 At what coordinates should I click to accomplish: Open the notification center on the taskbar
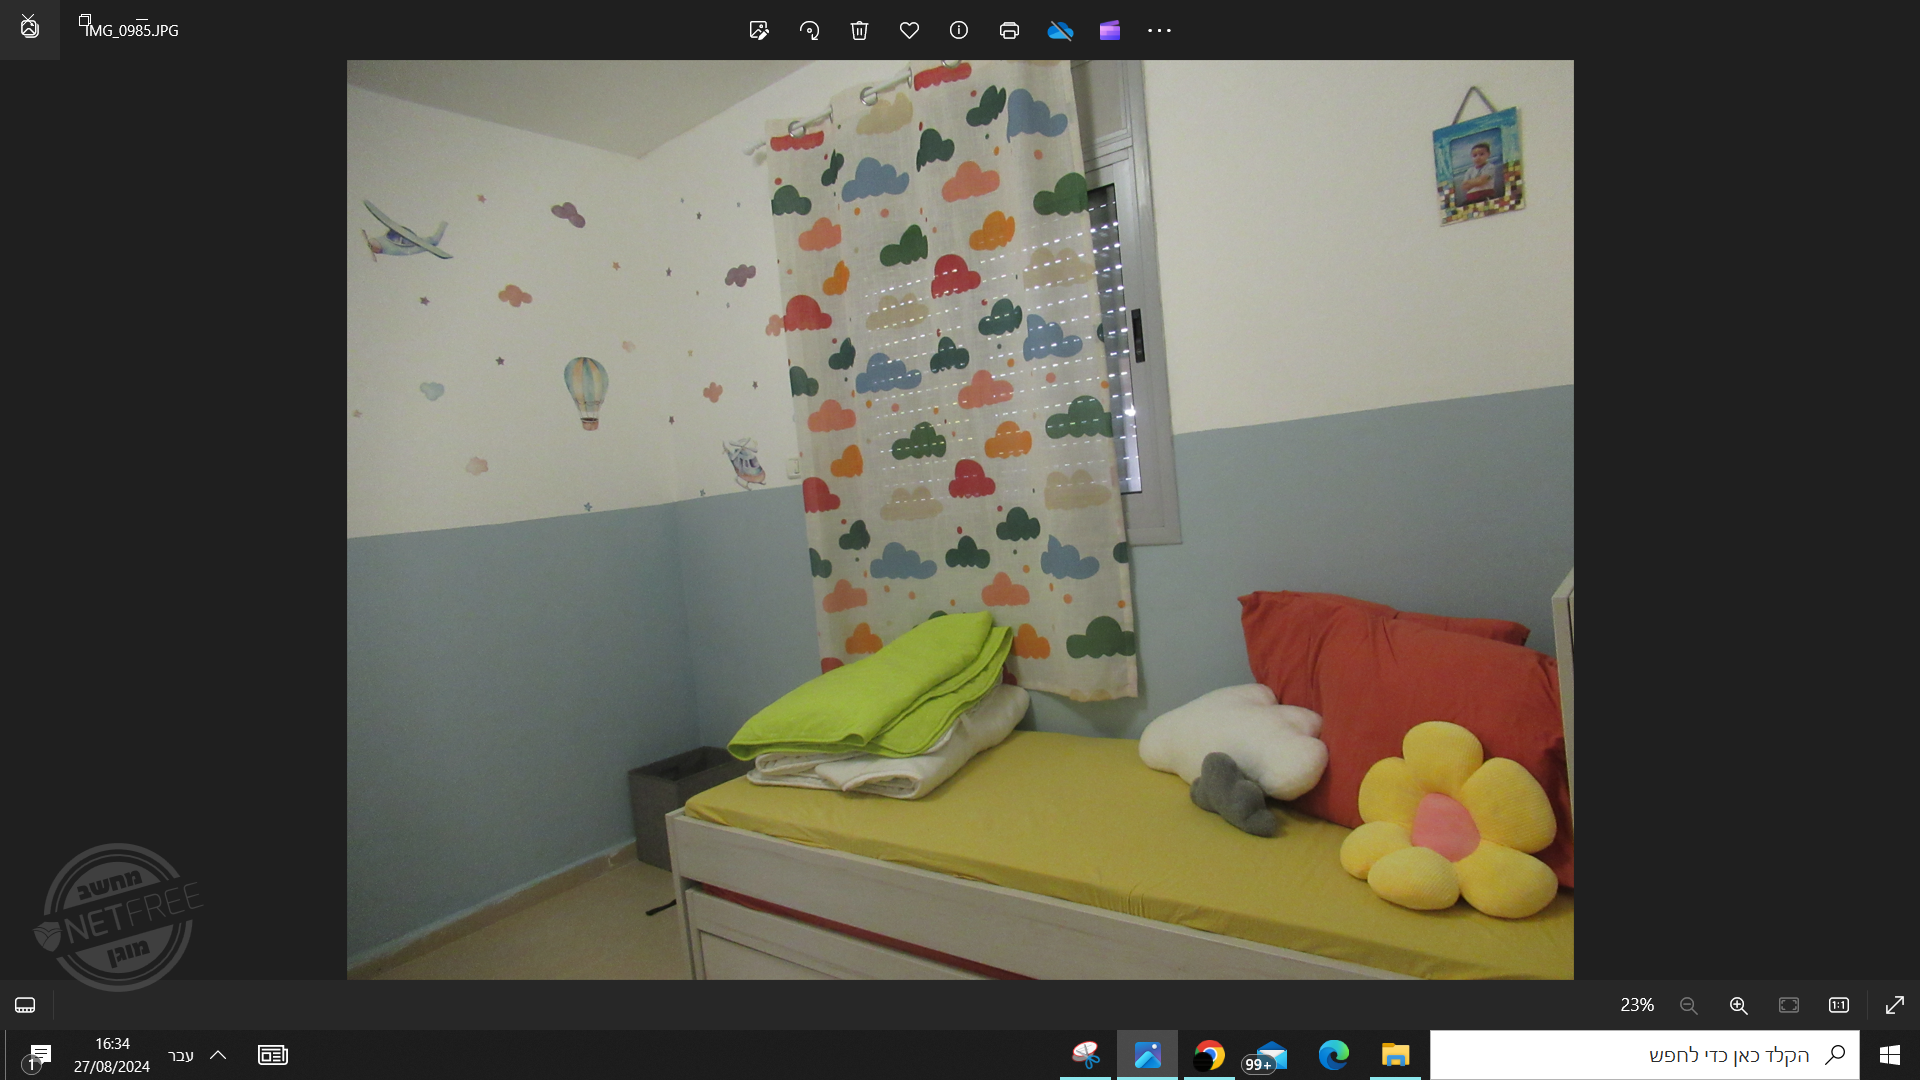pyautogui.click(x=39, y=1055)
